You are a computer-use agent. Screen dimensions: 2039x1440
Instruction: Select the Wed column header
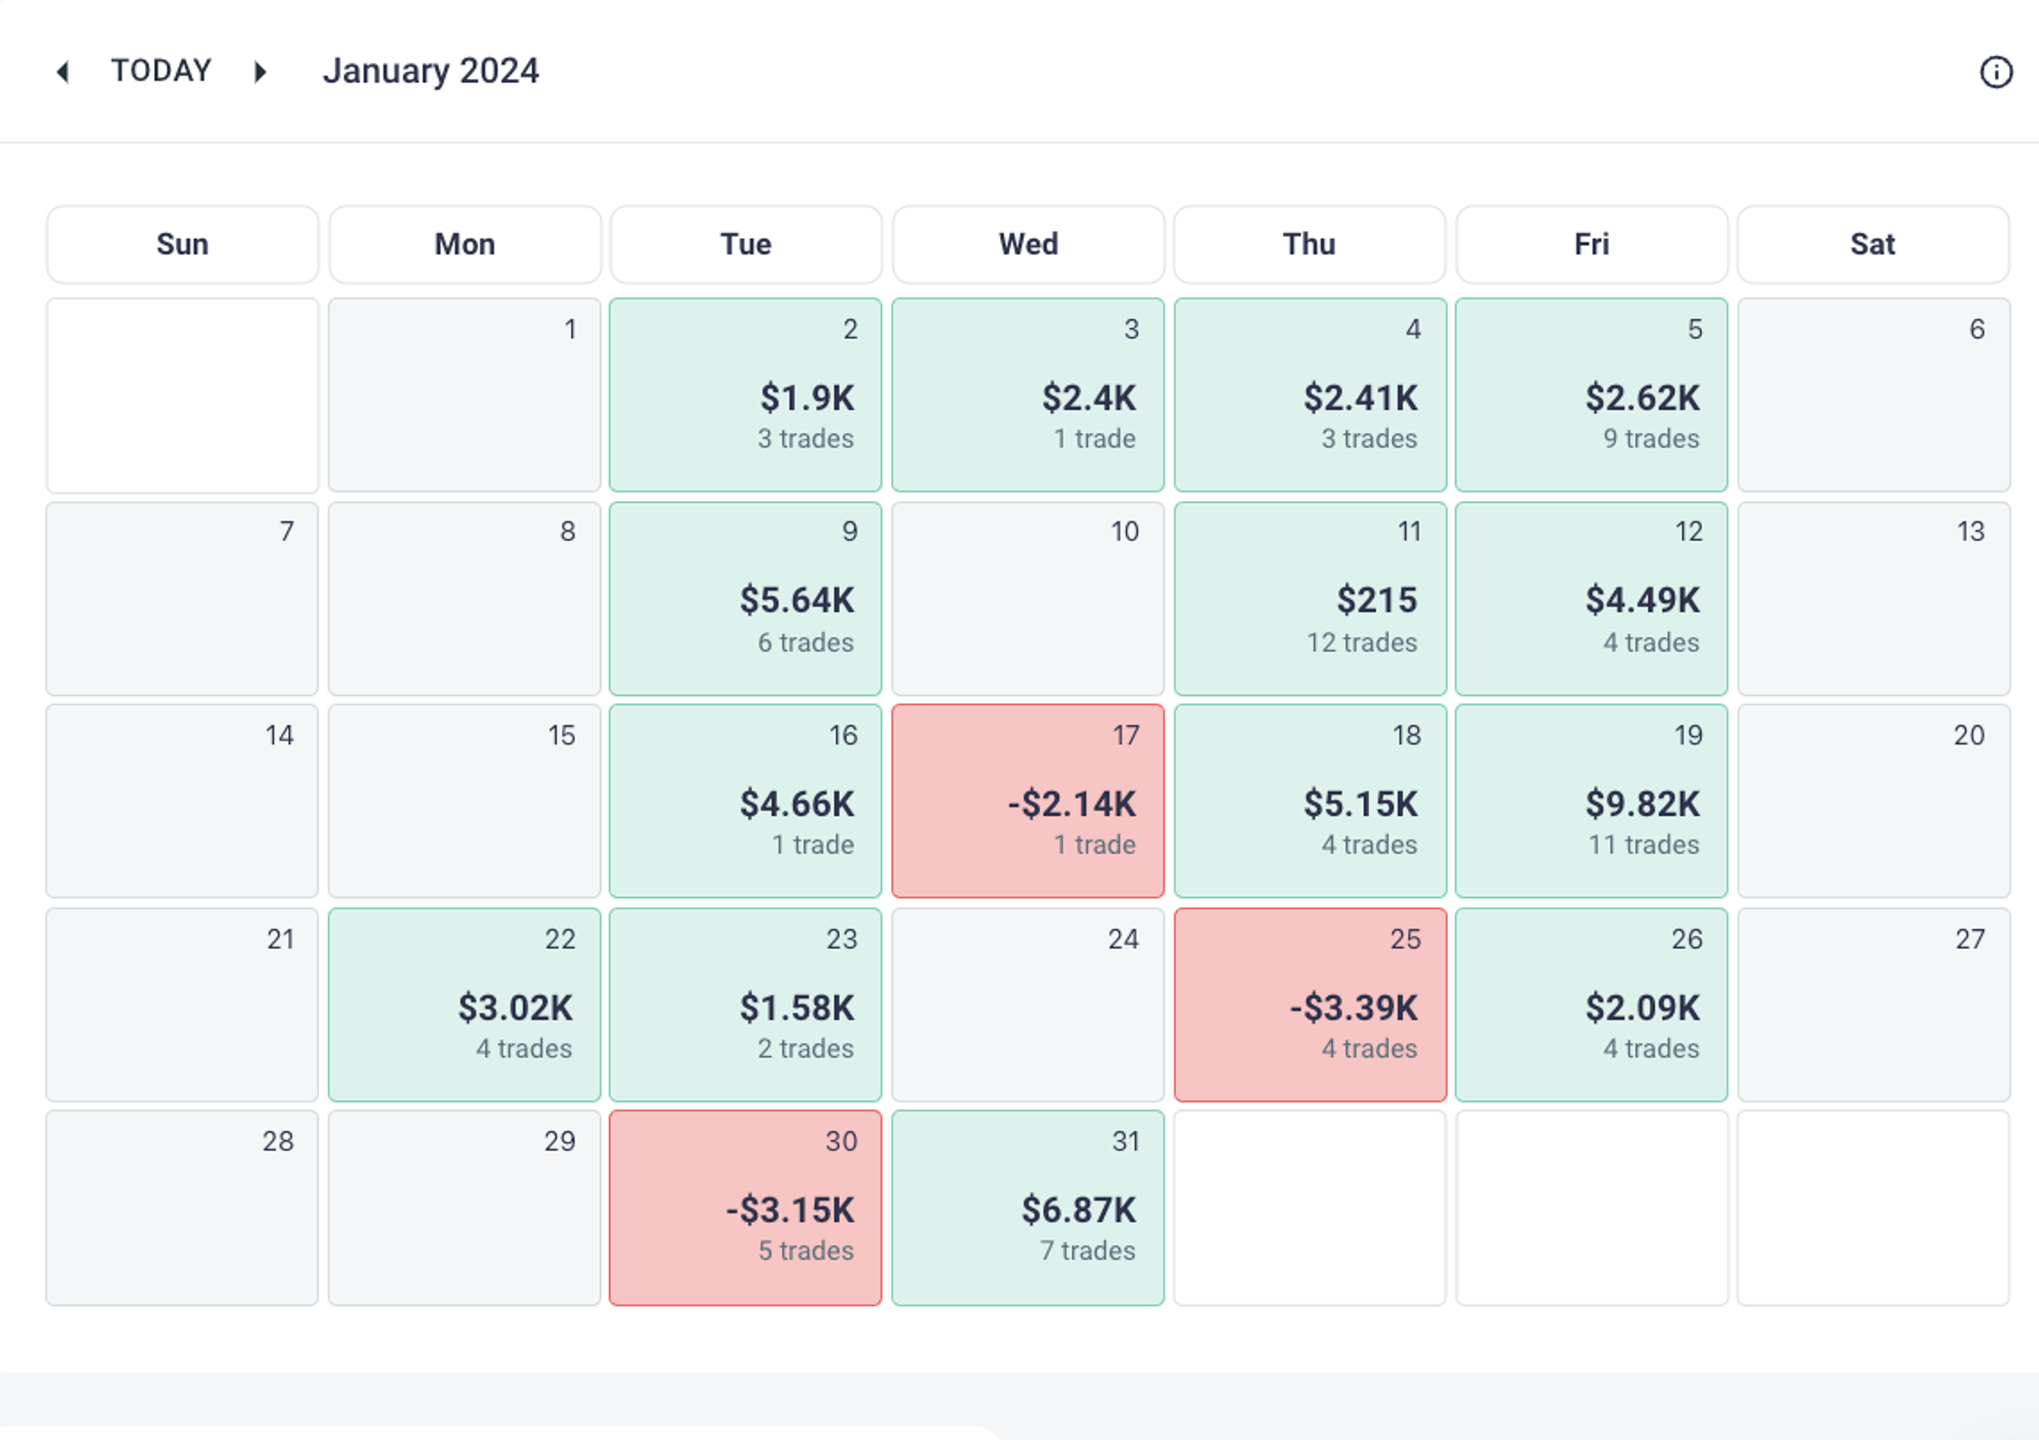coord(1028,244)
